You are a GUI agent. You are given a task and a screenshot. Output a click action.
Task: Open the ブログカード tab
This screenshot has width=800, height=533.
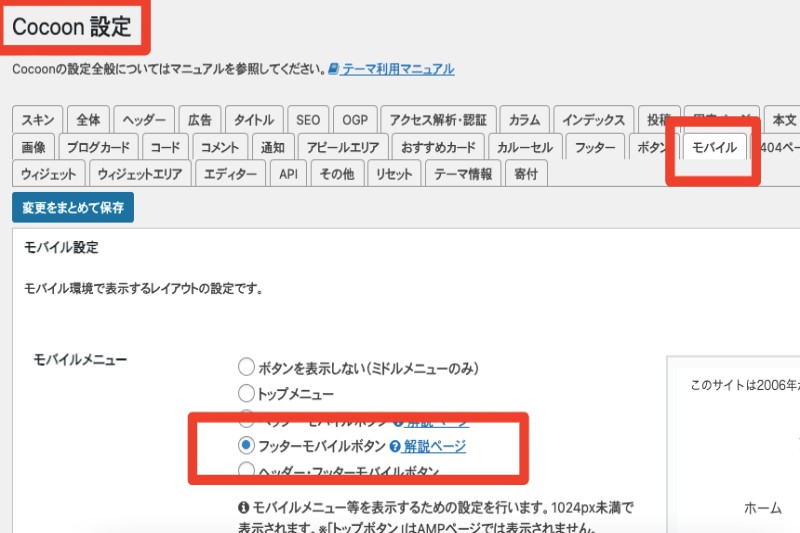(x=98, y=147)
